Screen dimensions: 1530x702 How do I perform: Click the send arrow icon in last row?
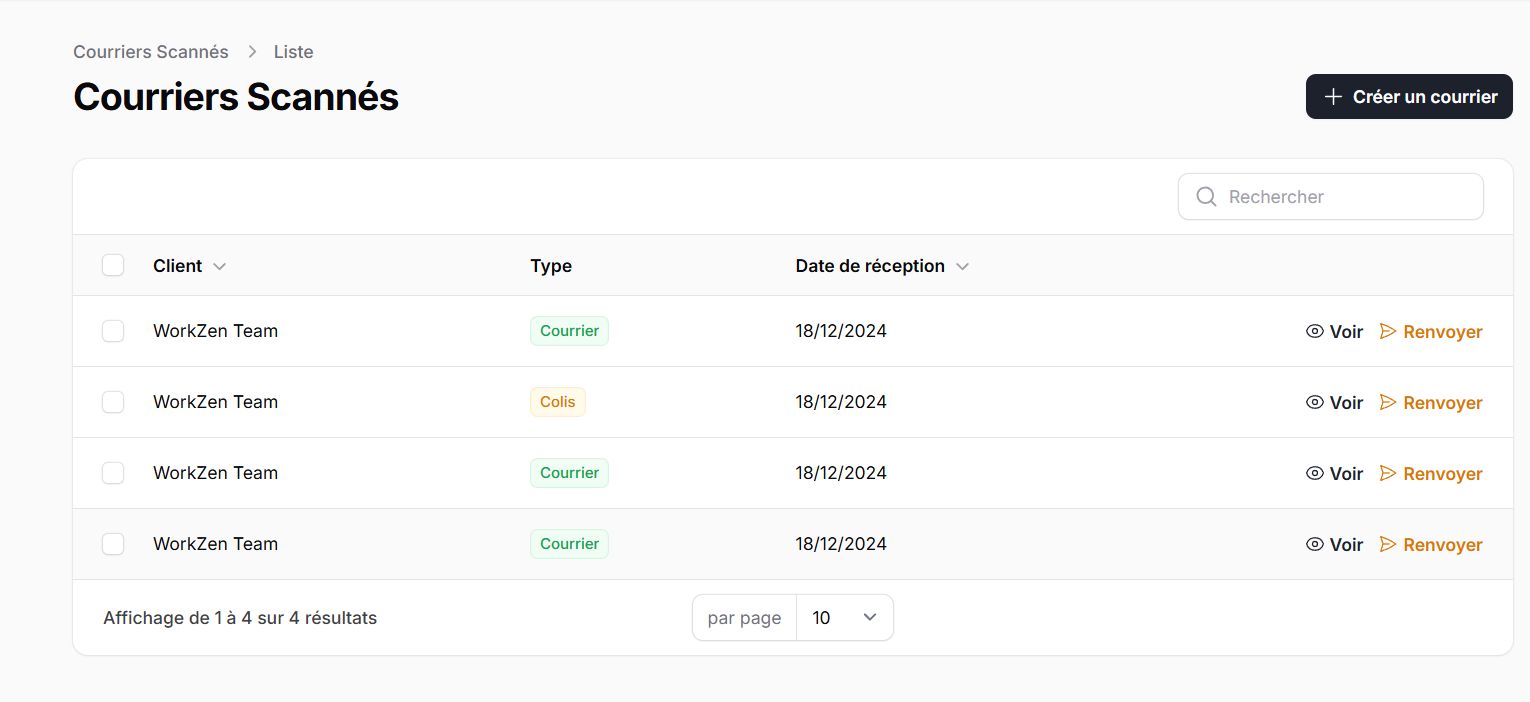(1388, 544)
